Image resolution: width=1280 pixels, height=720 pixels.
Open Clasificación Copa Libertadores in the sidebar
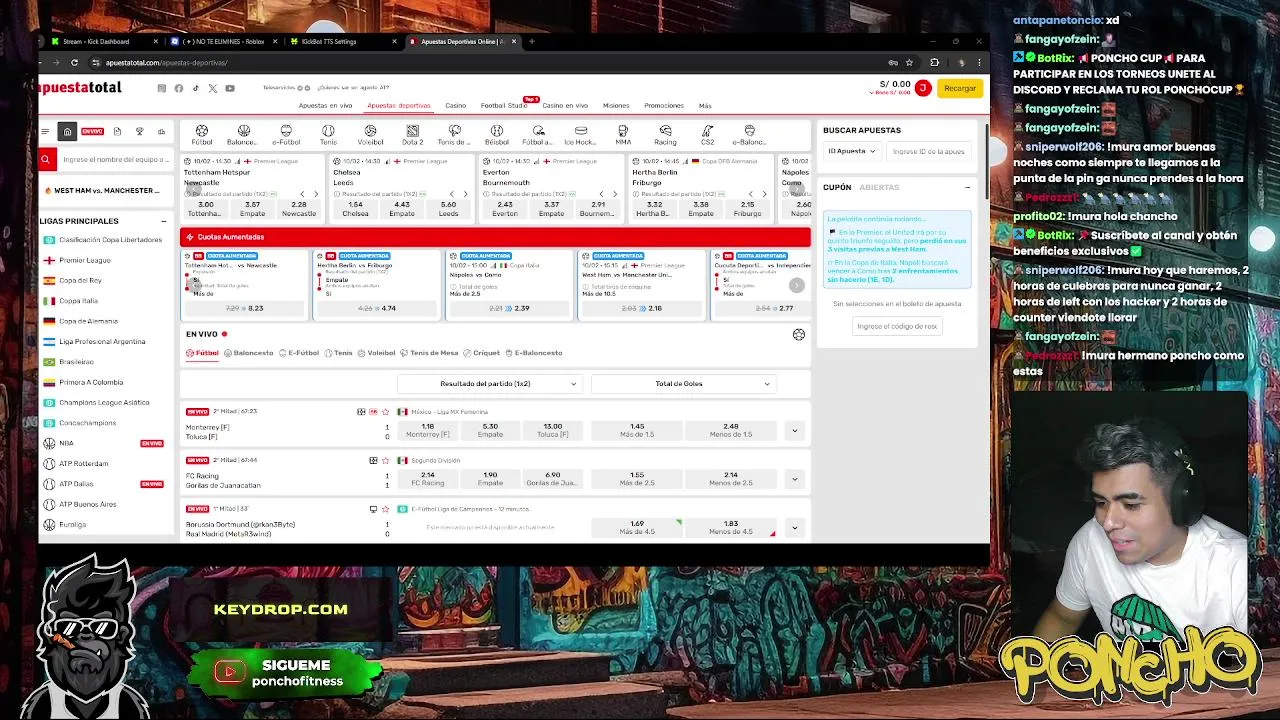pyautogui.click(x=110, y=240)
